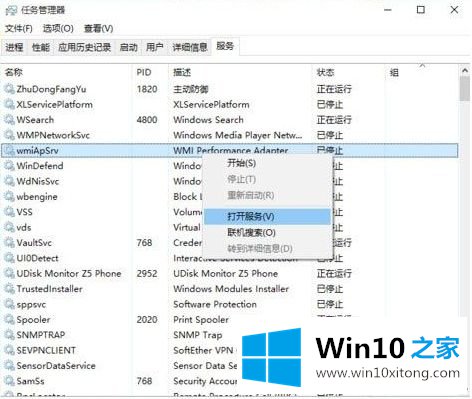Viewport: 472px width, 399px height.
Task: Select the 服务 tab
Action: click(x=225, y=46)
